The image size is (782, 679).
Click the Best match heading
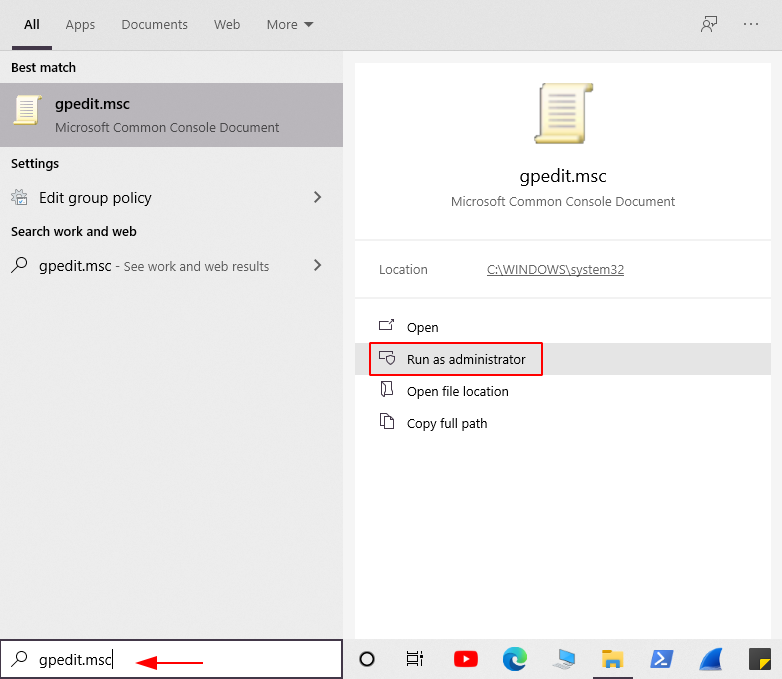click(43, 67)
